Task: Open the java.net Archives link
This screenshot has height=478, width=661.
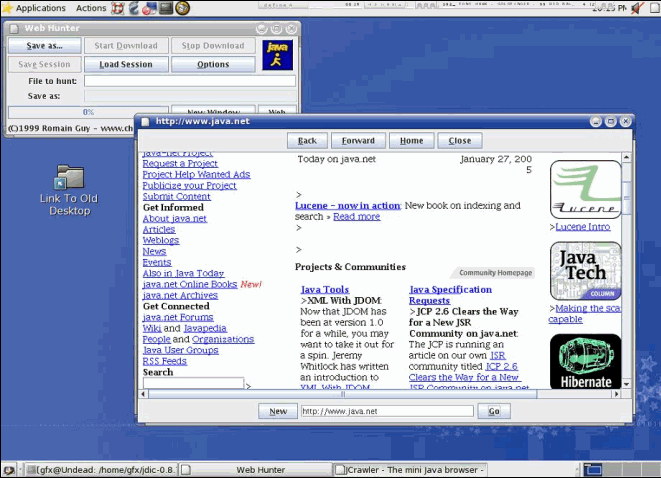Action: tap(180, 295)
